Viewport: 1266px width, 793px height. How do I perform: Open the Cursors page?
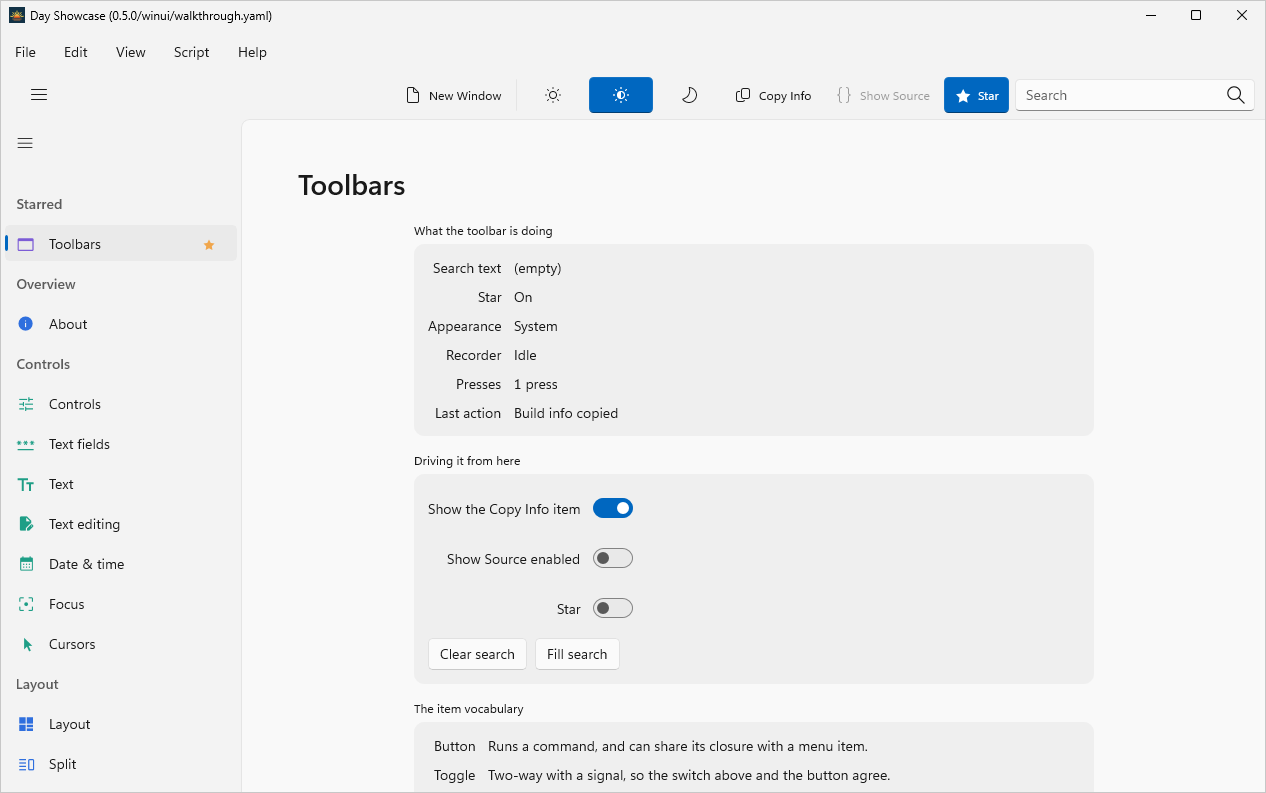point(121,644)
